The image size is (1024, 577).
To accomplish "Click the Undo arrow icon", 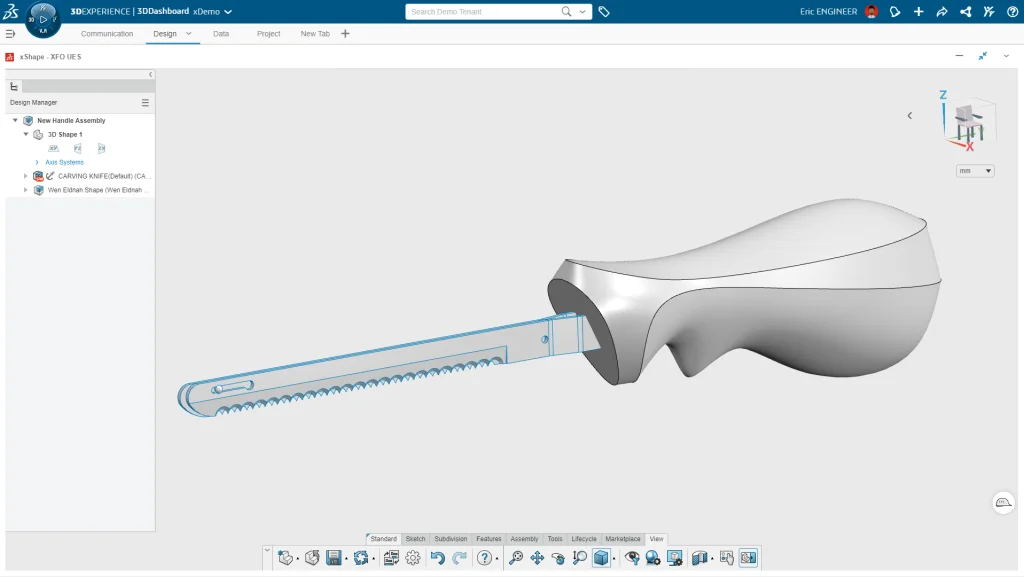I will [437, 558].
